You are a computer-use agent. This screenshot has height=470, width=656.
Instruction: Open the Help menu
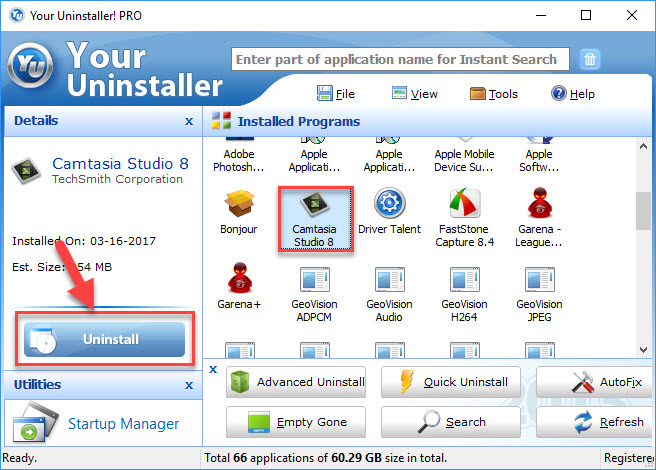573,93
